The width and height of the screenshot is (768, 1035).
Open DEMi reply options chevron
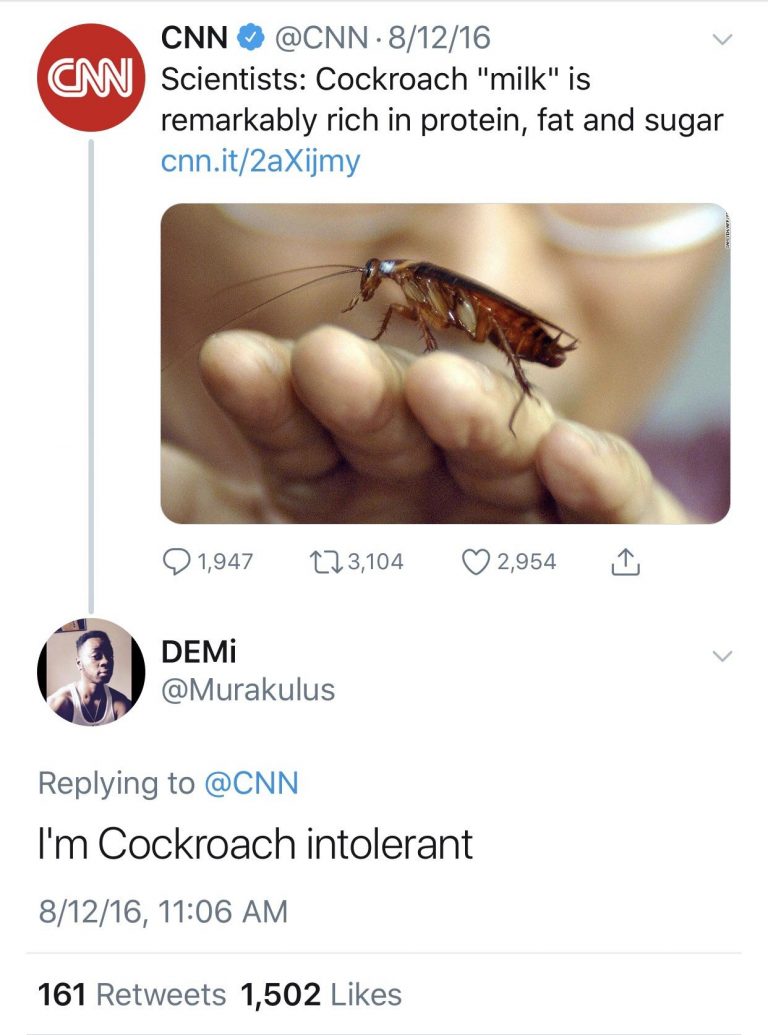click(x=721, y=657)
